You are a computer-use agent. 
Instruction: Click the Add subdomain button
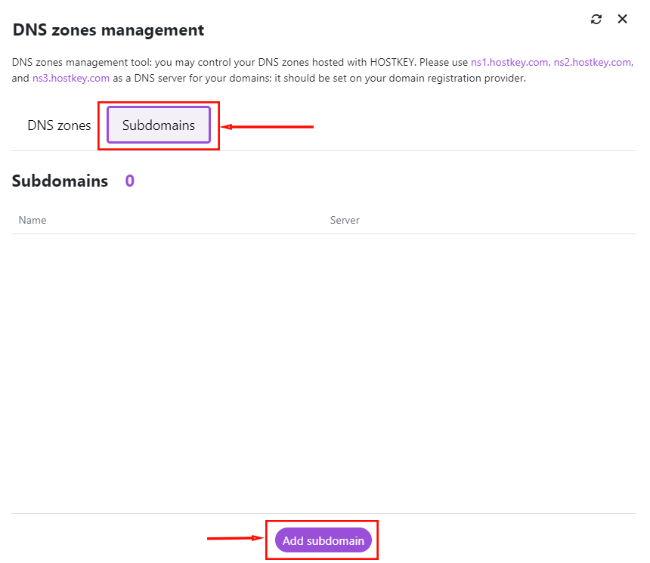point(323,540)
